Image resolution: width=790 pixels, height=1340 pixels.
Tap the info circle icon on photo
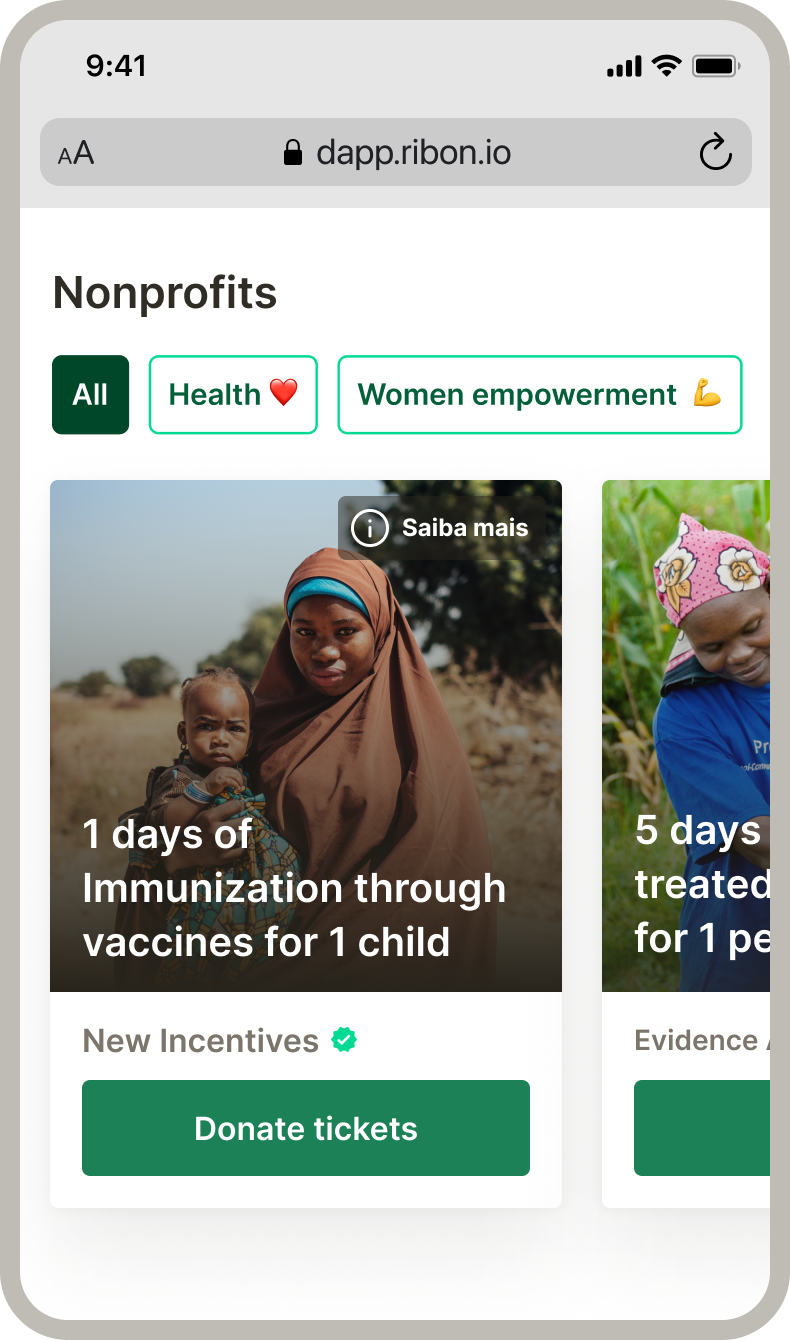click(x=370, y=528)
